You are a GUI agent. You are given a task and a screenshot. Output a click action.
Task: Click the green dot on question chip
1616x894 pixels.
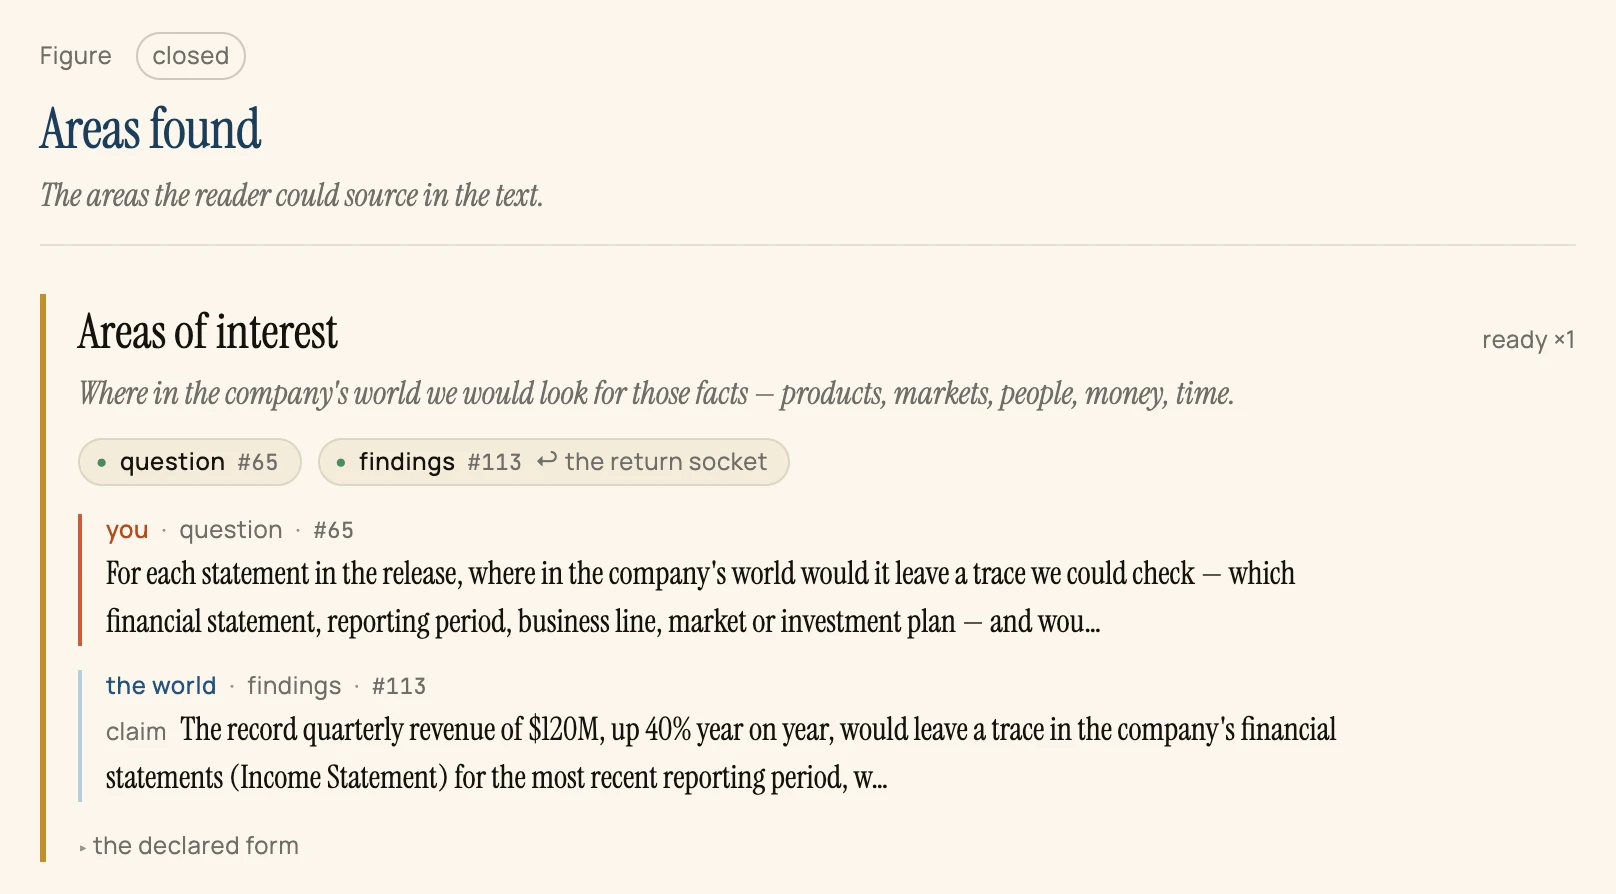[102, 463]
